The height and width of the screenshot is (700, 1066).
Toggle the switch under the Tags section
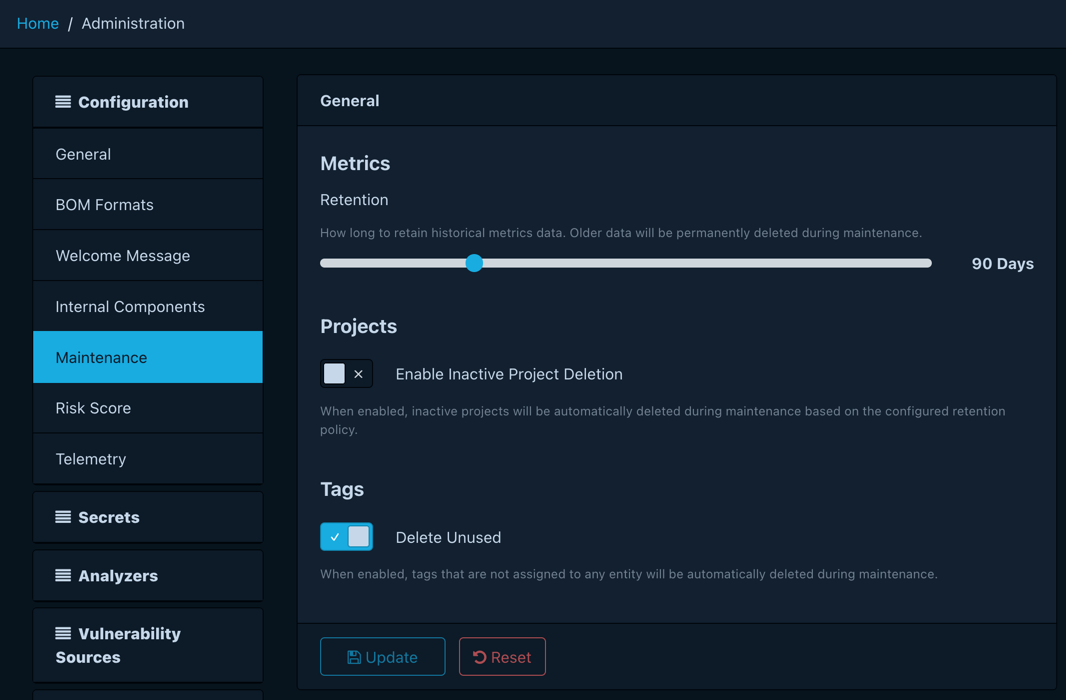tap(347, 536)
